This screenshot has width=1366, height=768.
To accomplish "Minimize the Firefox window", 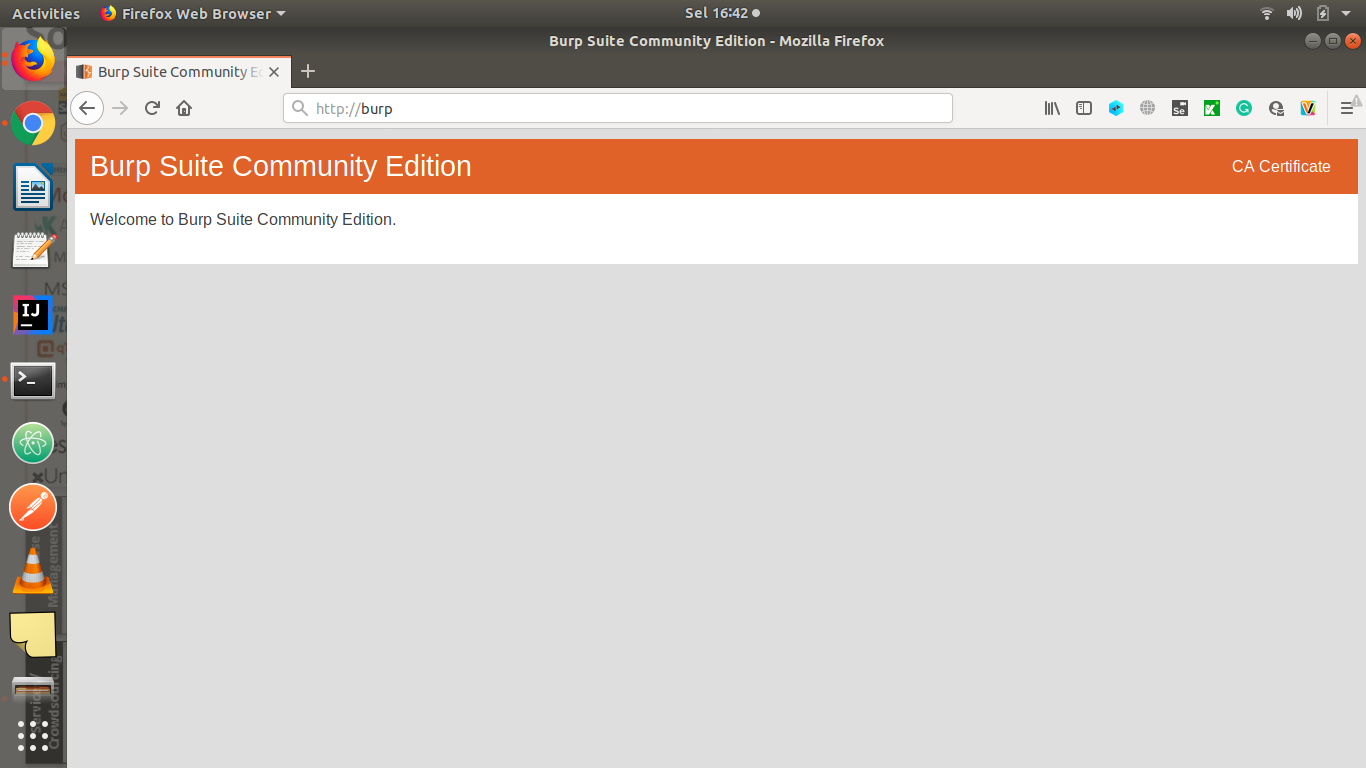I will 1313,41.
